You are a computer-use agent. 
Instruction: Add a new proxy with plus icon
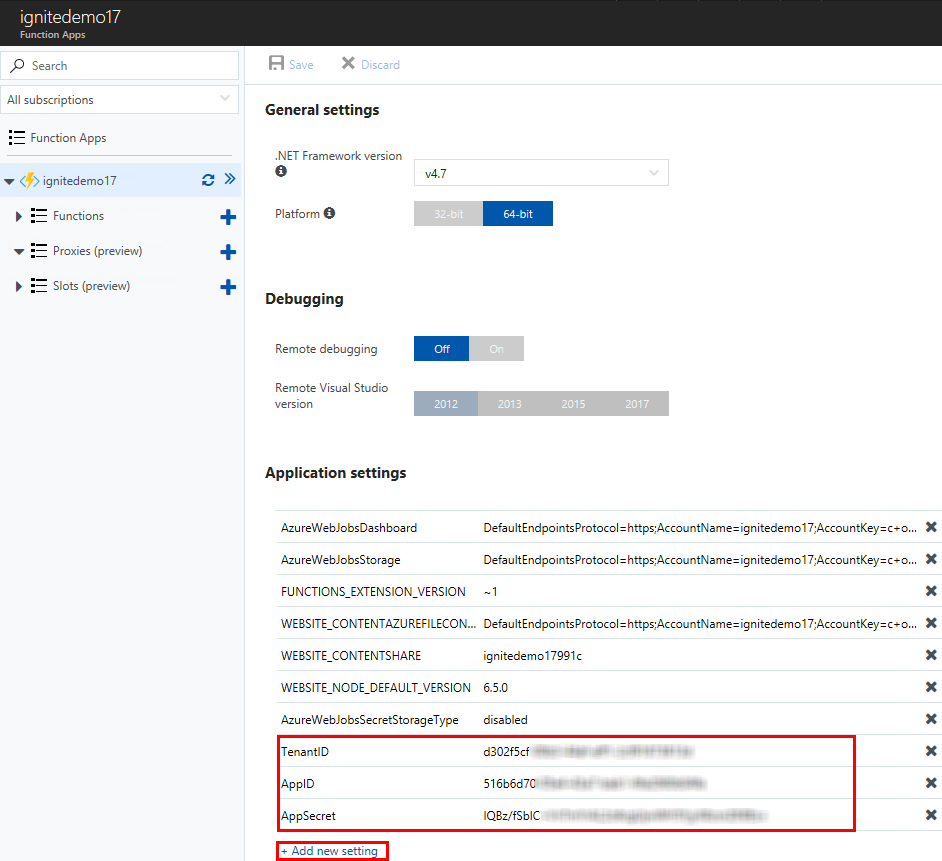pyautogui.click(x=228, y=252)
